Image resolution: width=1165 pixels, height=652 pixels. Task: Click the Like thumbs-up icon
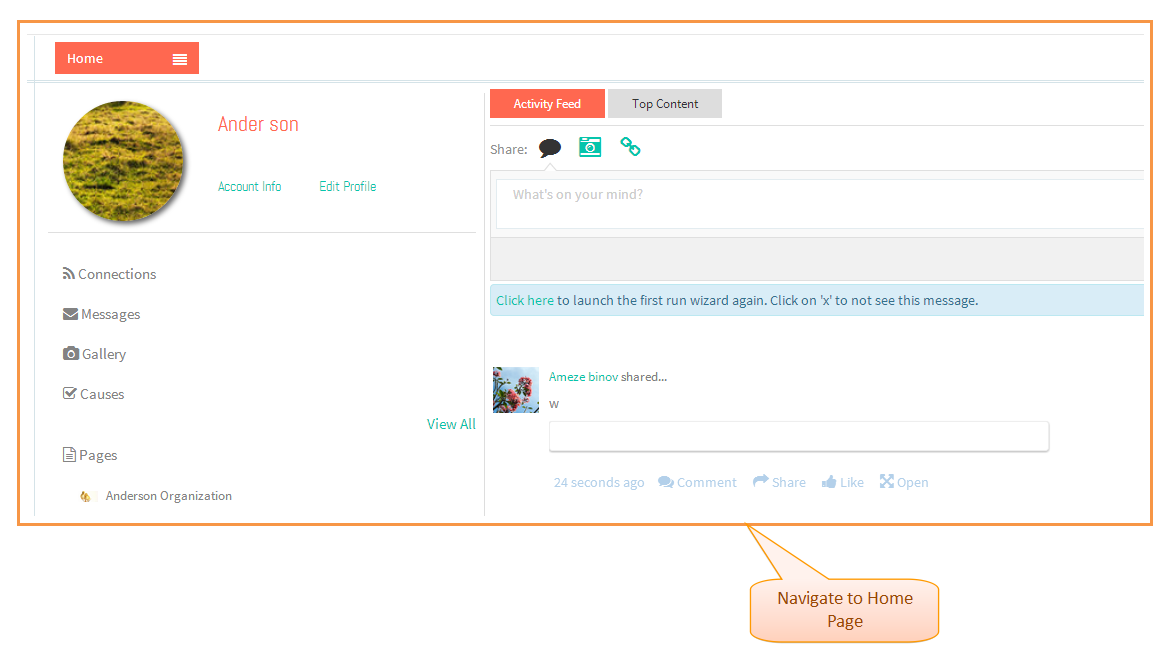(x=829, y=482)
